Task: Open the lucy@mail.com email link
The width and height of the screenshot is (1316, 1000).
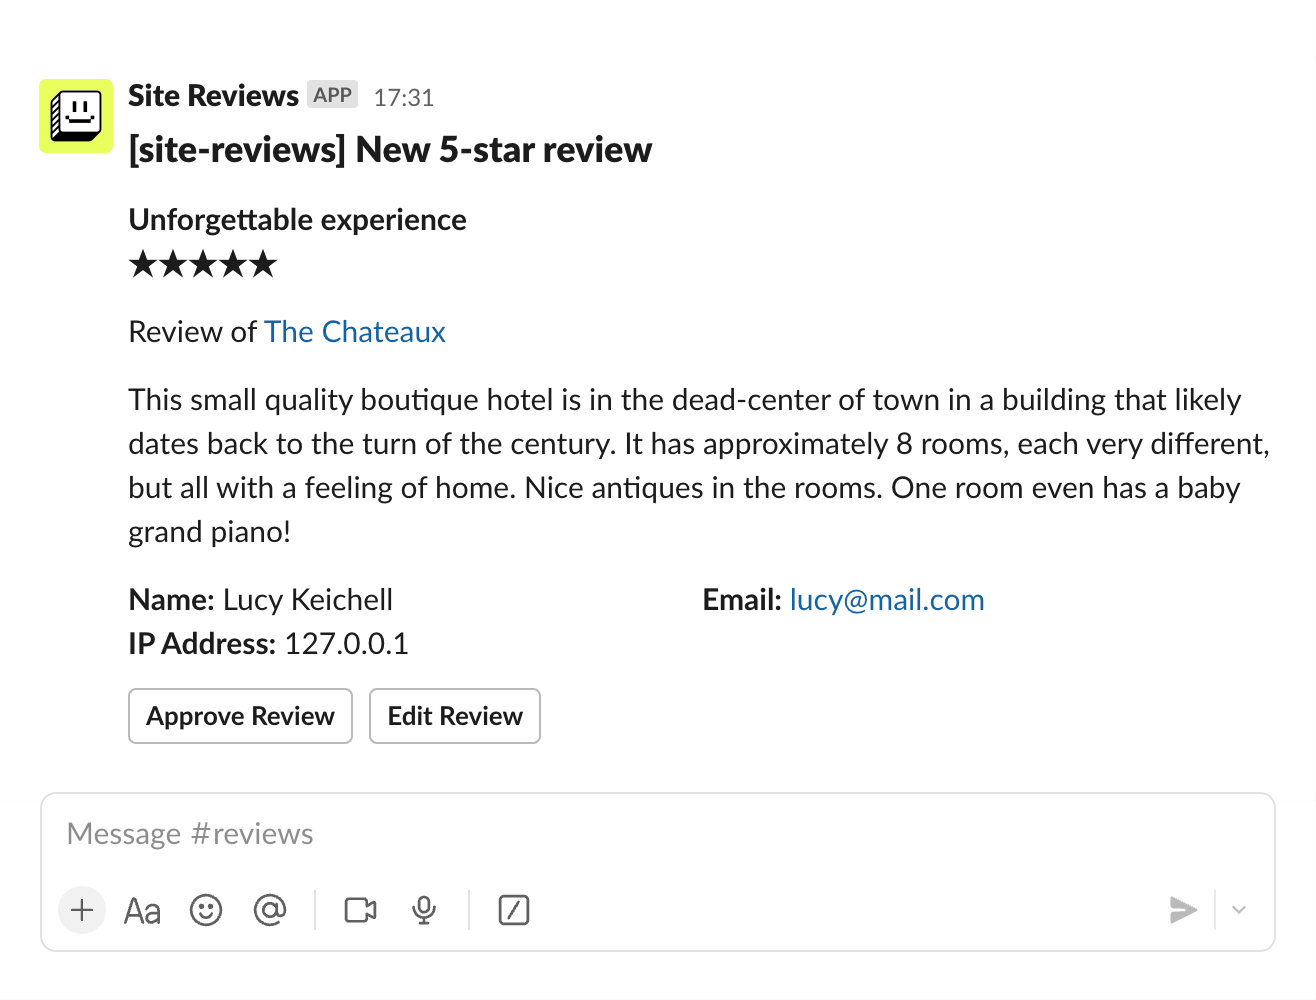Action: tap(887, 600)
